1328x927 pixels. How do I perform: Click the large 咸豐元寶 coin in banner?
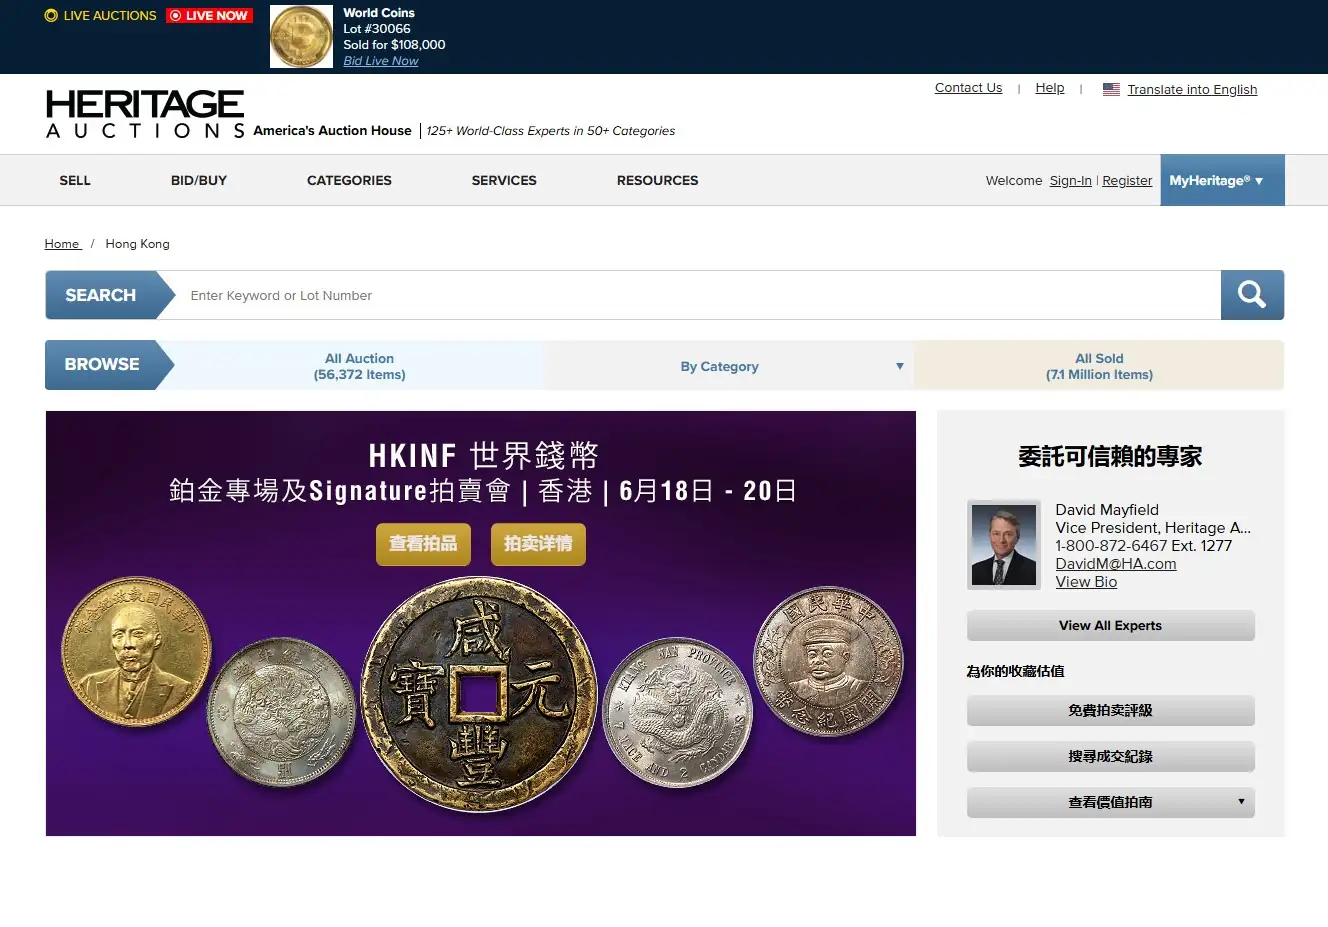[478, 694]
